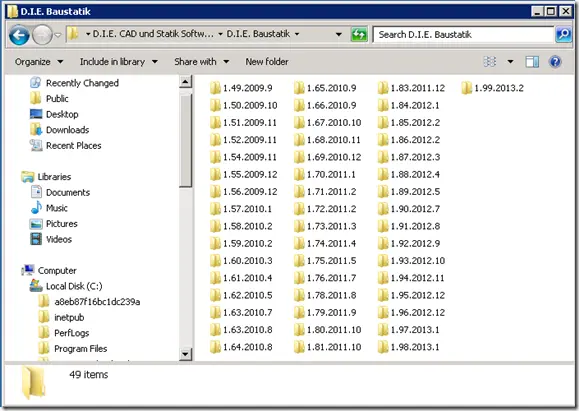This screenshot has width=579, height=411.
Task: Select folder icon of 1.57.2010.1
Action: (215, 209)
